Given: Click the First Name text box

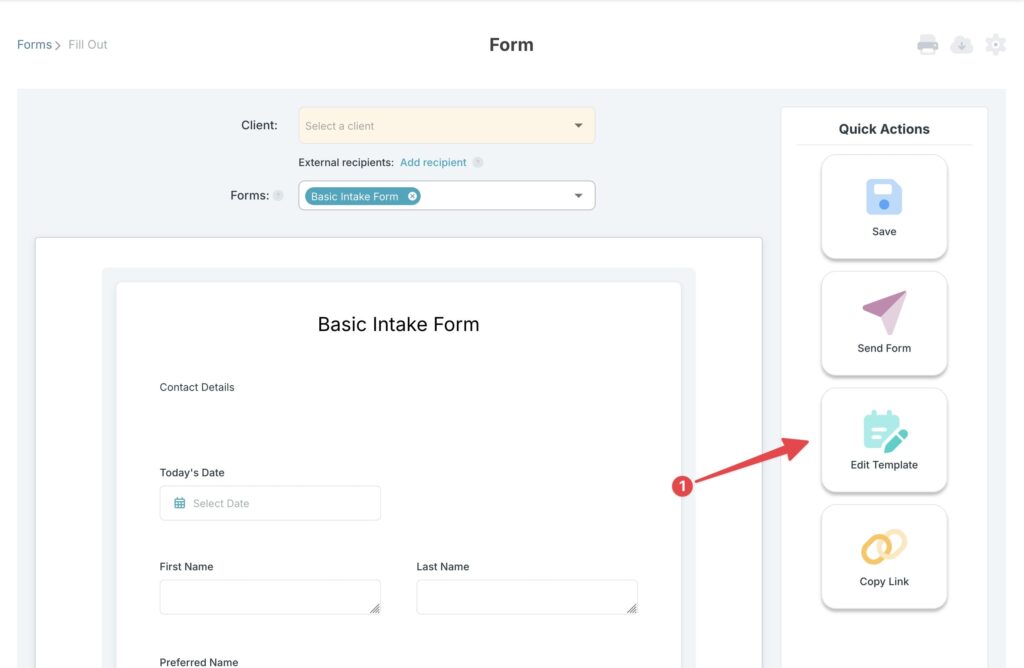Looking at the screenshot, I should pos(270,597).
